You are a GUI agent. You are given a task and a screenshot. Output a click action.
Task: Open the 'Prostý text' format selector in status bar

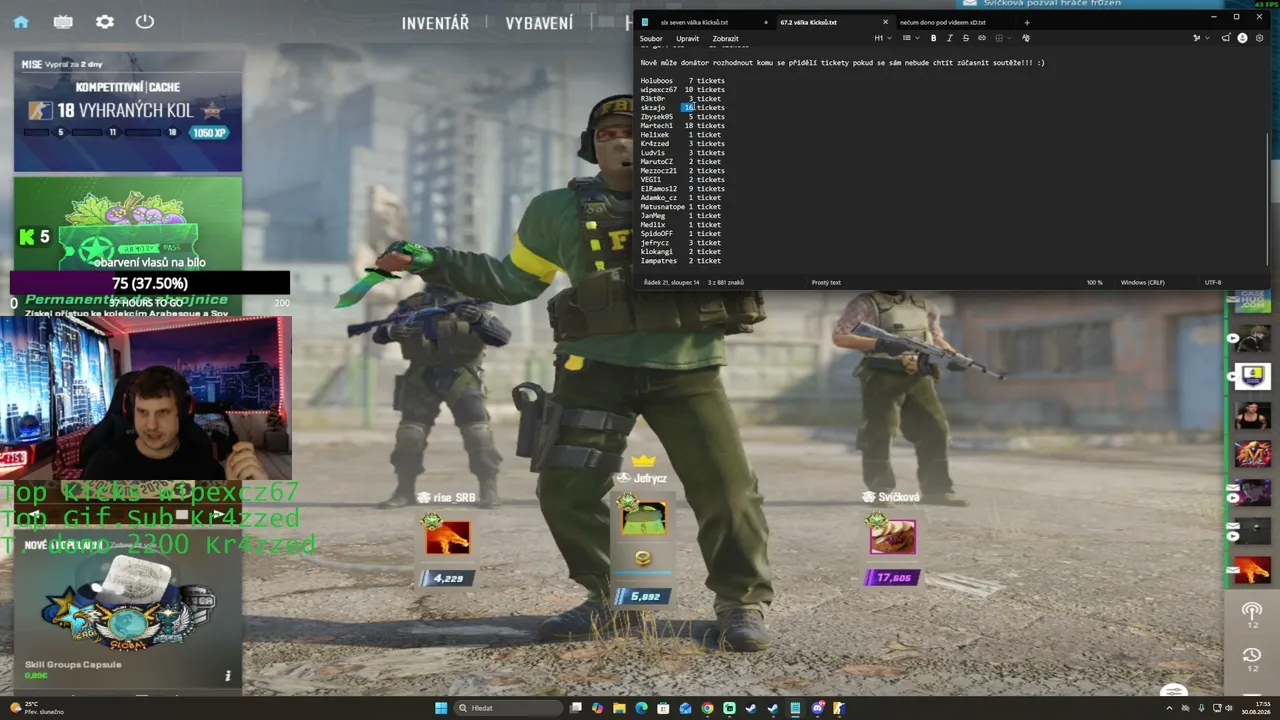pos(826,282)
